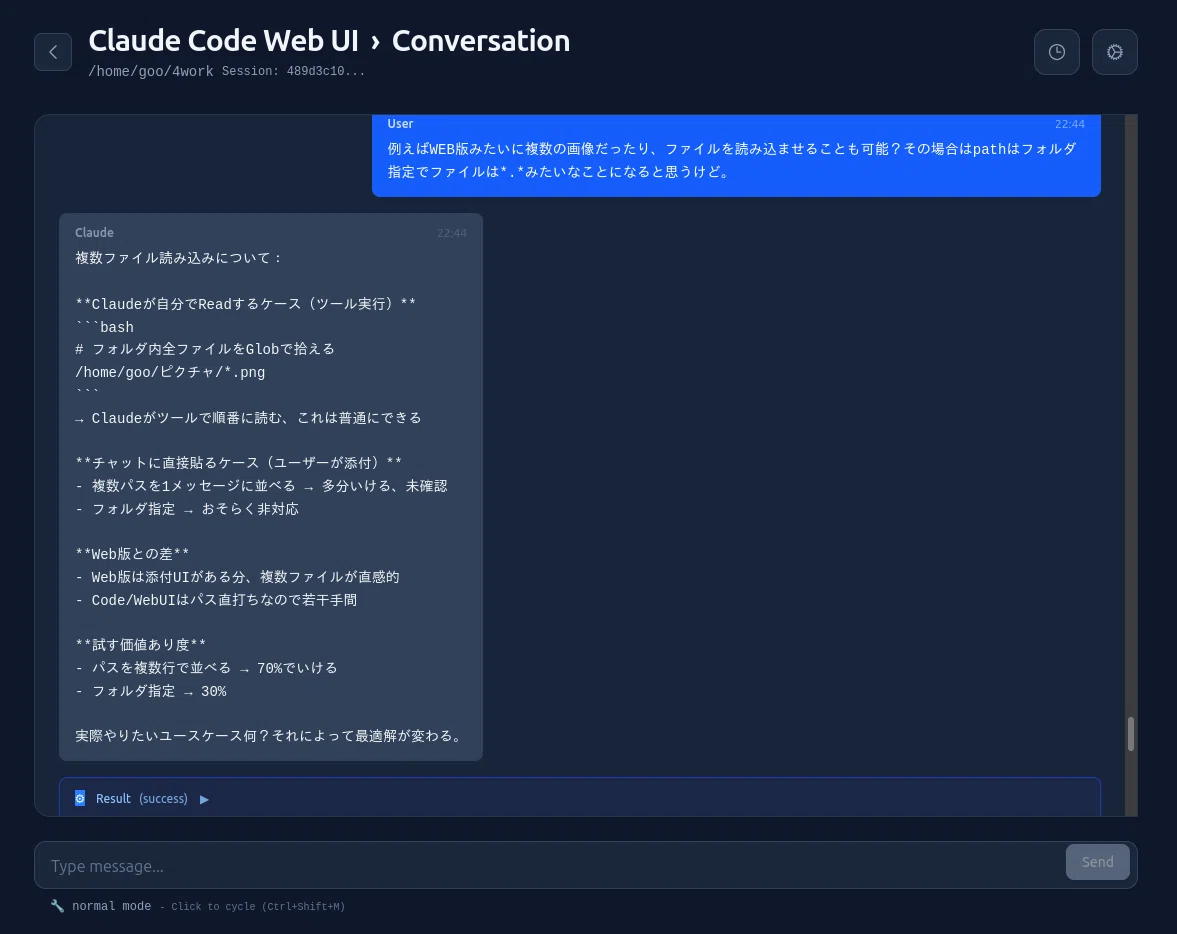Click the '**試す価値あり度**' heading line
This screenshot has height=934, width=1177.
pyautogui.click(x=140, y=645)
